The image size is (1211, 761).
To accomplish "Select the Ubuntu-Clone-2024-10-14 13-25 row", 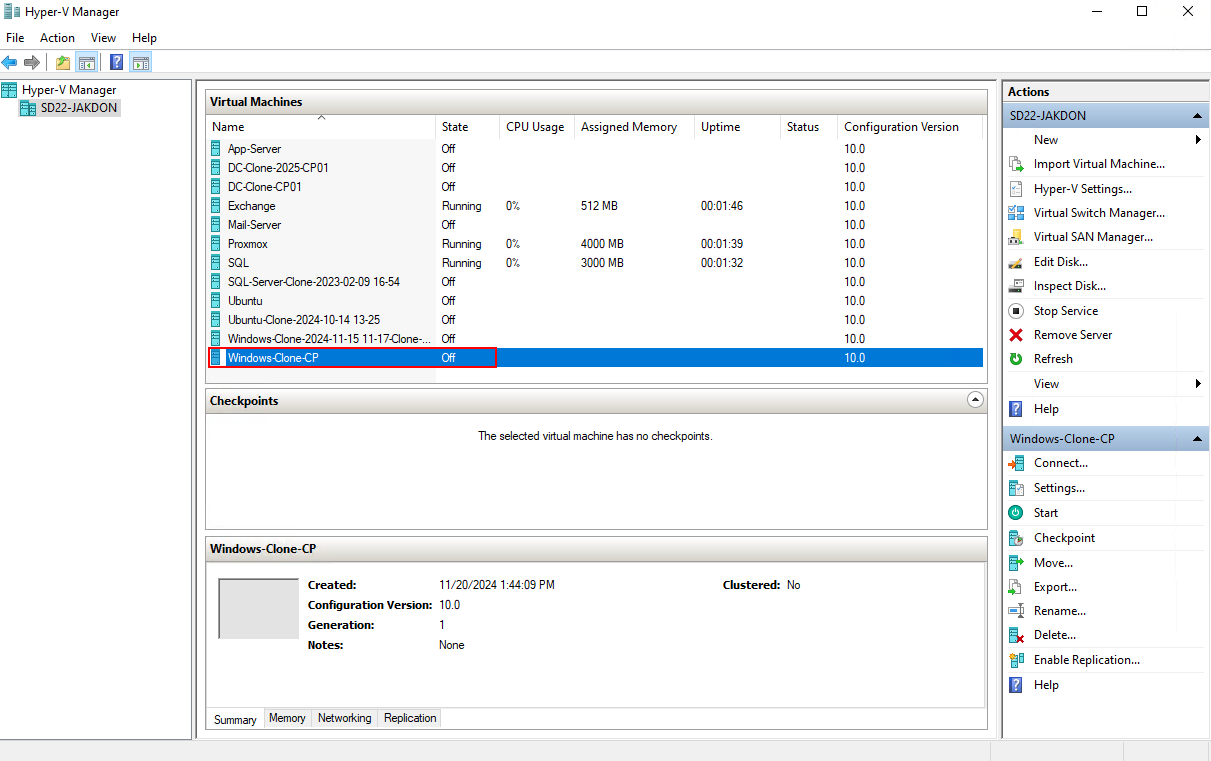I will (595, 320).
